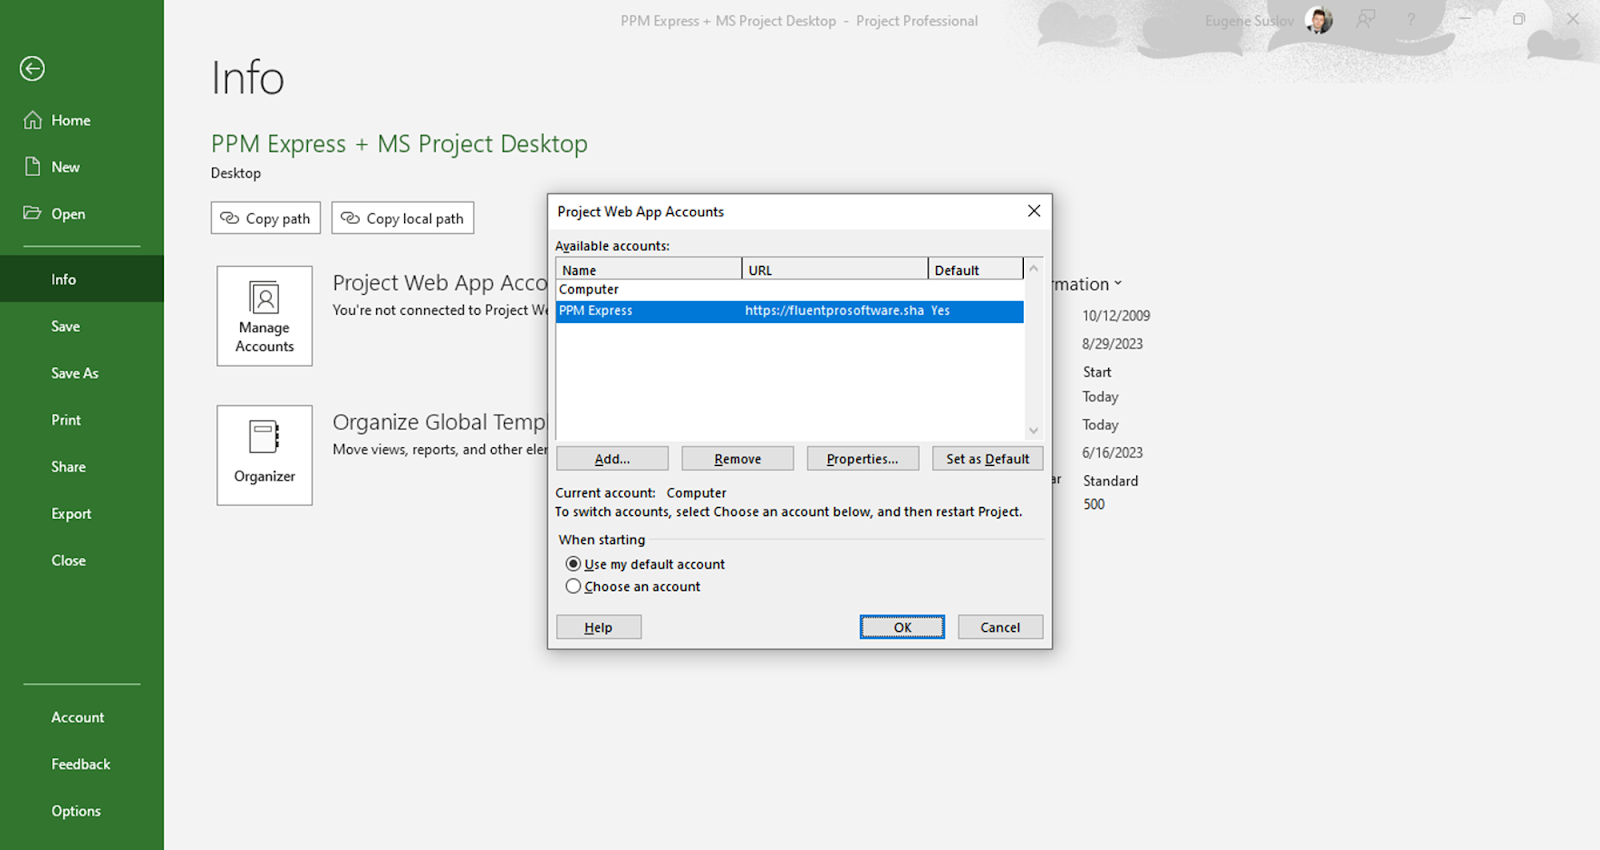The width and height of the screenshot is (1600, 850).
Task: Go back using the backstage arrow icon
Action: (x=32, y=68)
